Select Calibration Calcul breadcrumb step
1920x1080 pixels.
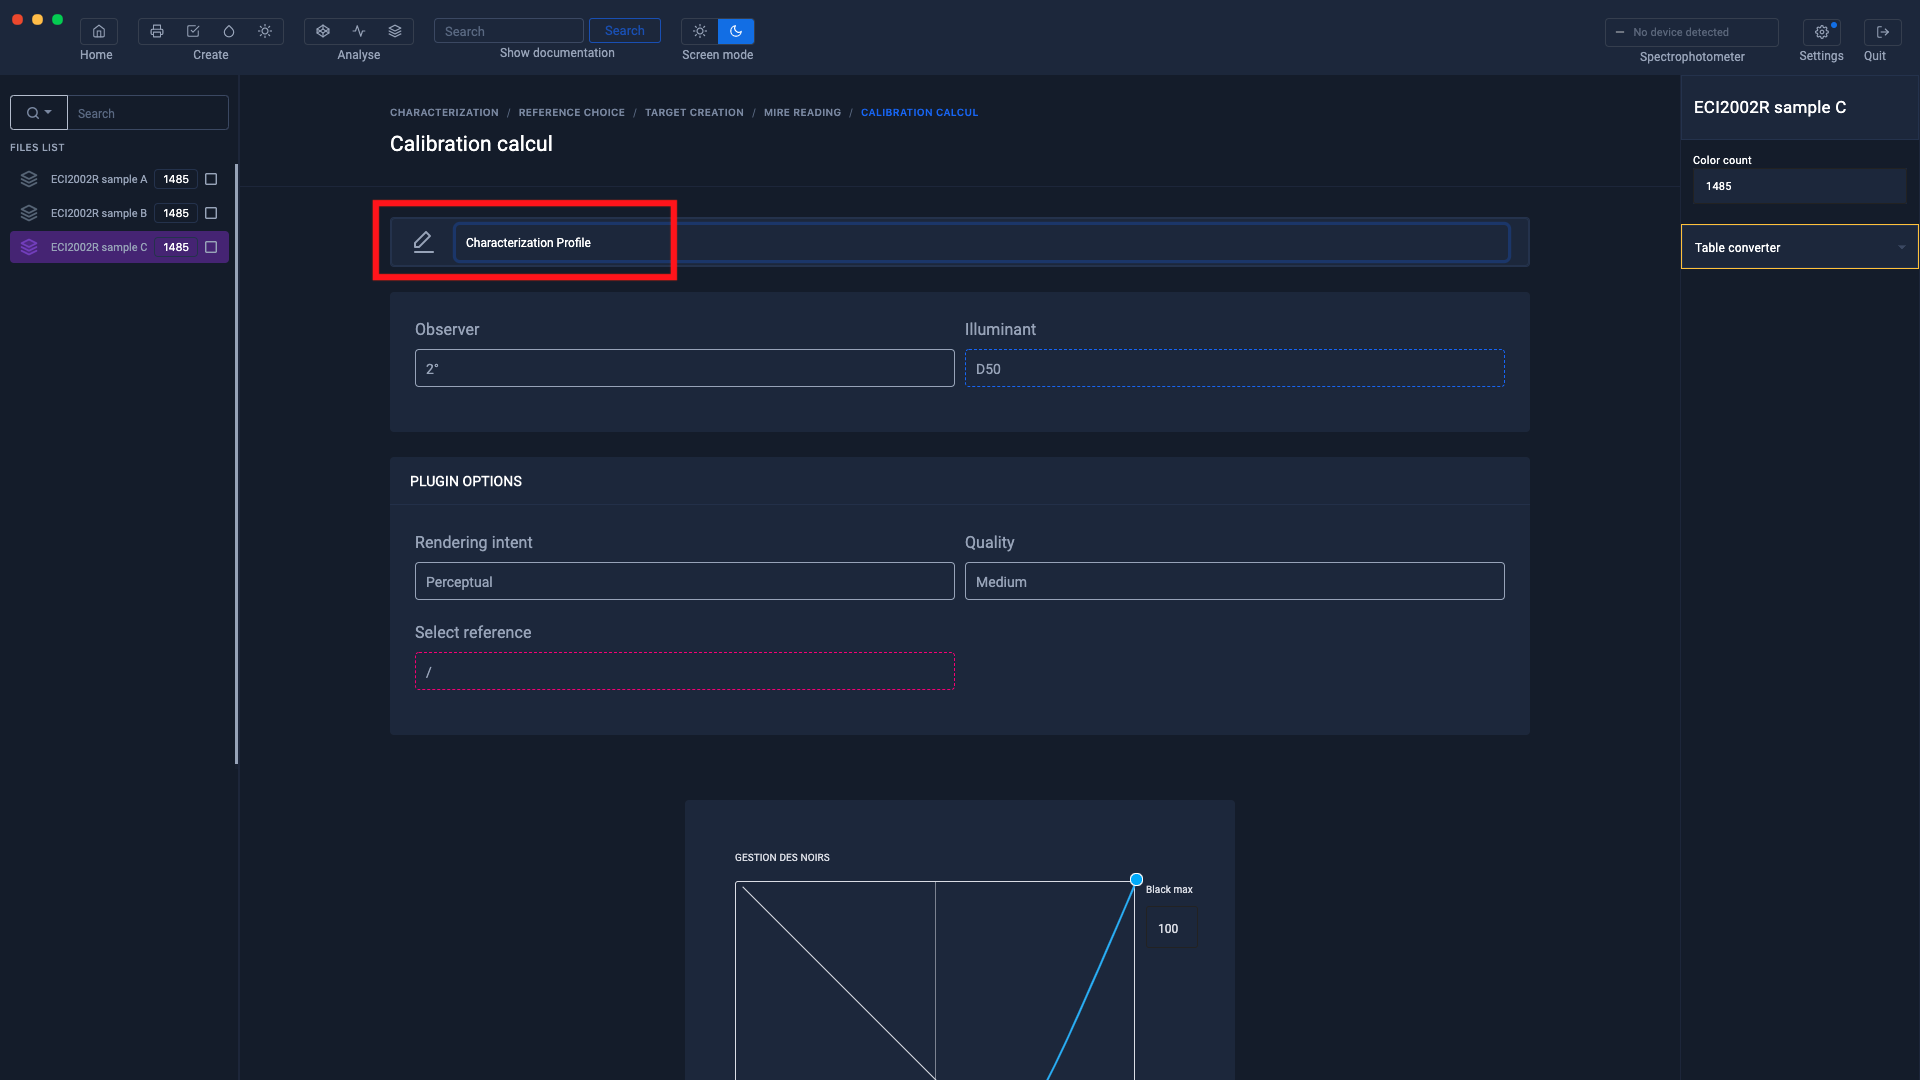click(x=919, y=112)
